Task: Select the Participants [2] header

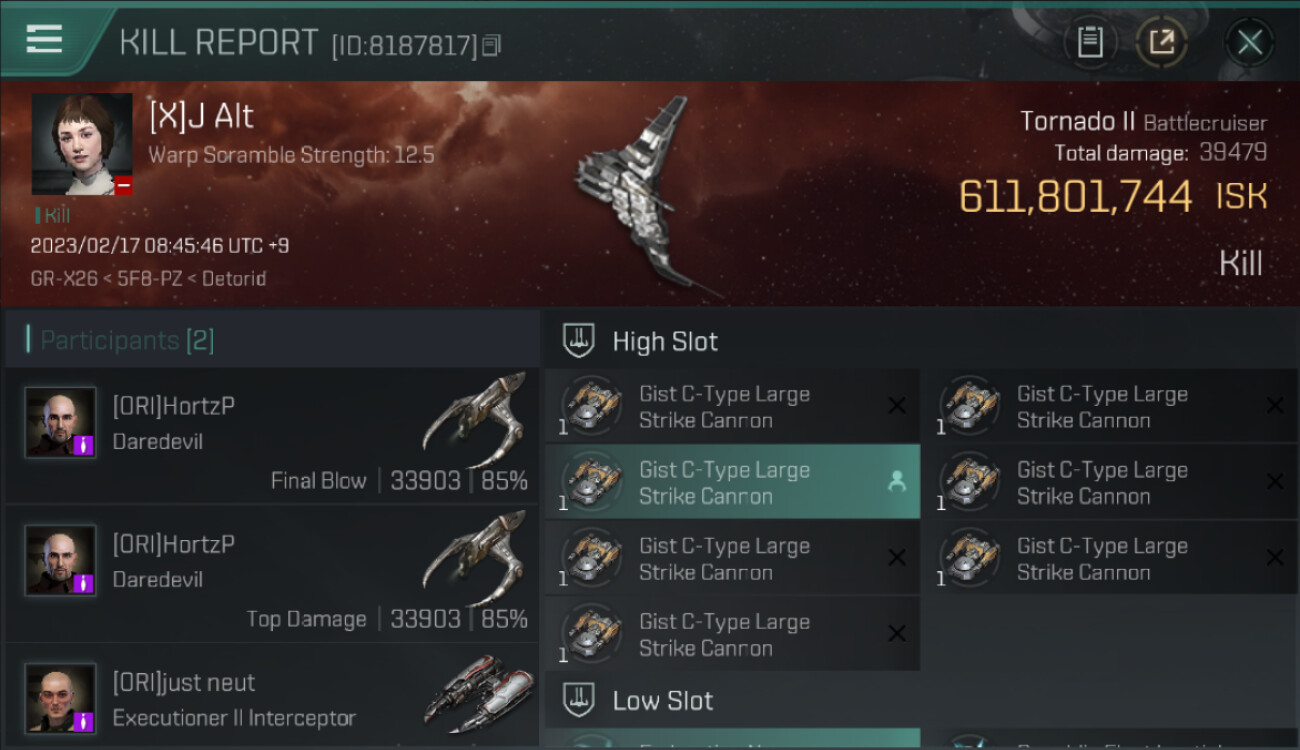Action: tap(126, 341)
